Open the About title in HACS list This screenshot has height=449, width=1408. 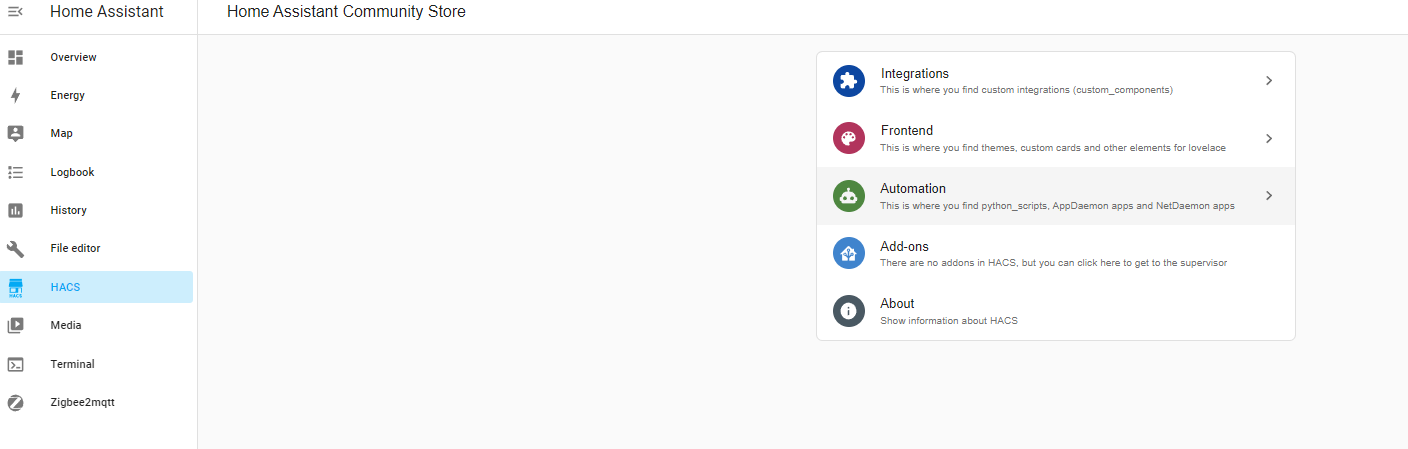(x=897, y=303)
